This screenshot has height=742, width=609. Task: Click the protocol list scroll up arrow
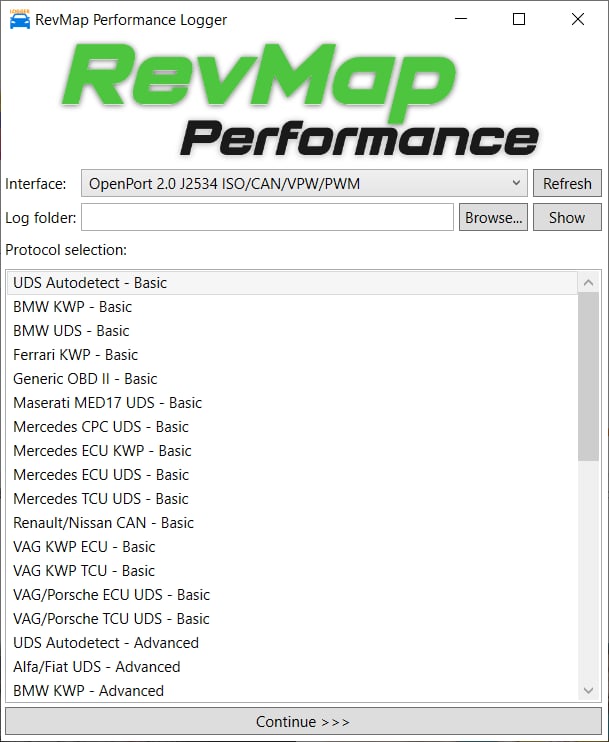(588, 283)
